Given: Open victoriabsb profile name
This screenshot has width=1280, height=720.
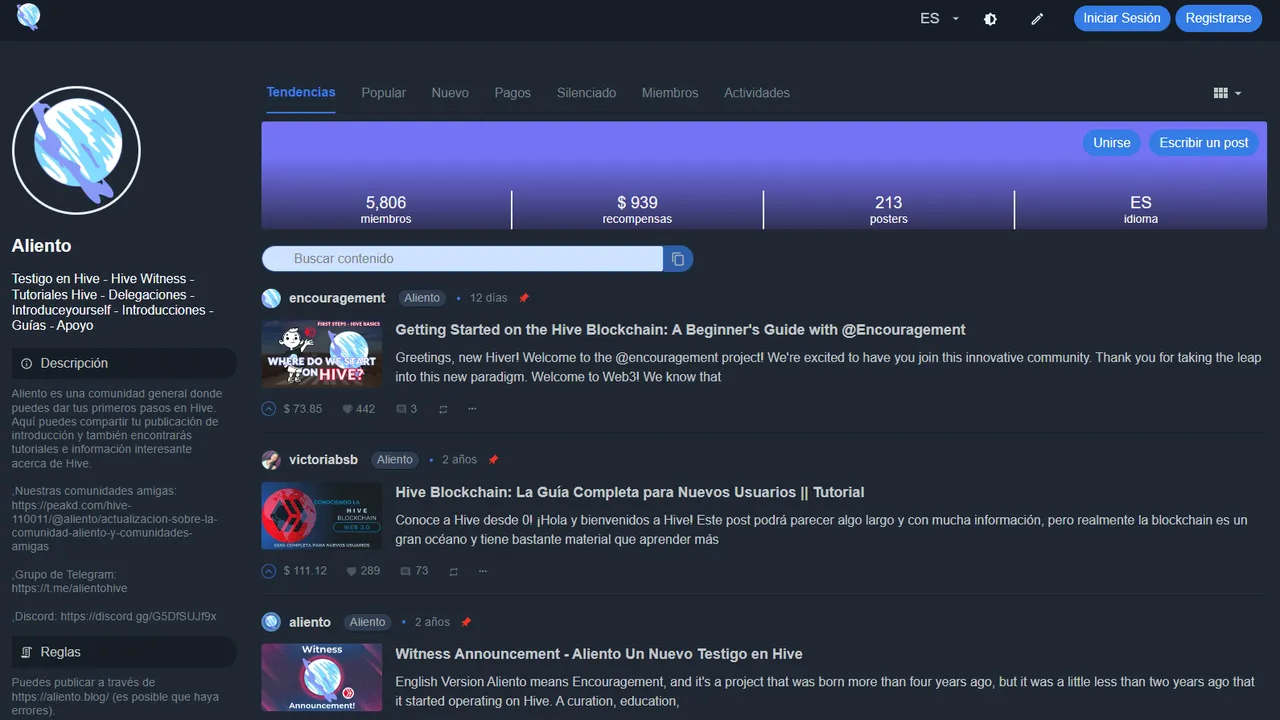Looking at the screenshot, I should pyautogui.click(x=323, y=460).
